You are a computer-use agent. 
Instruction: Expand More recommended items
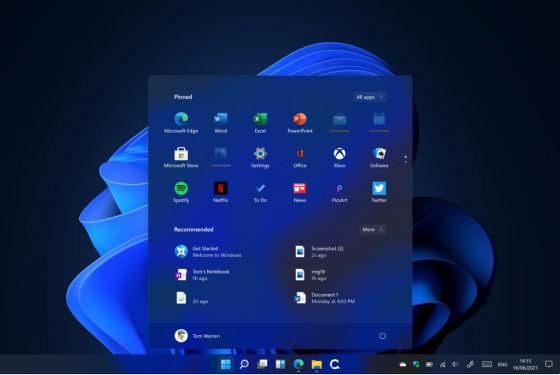[x=372, y=229]
